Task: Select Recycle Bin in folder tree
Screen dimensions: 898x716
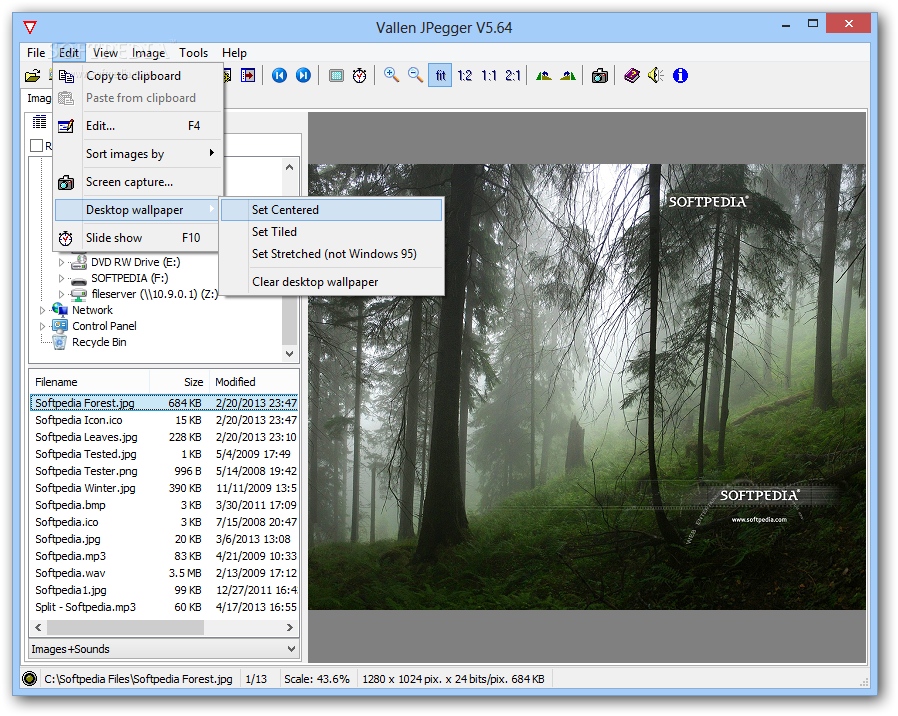Action: [99, 343]
